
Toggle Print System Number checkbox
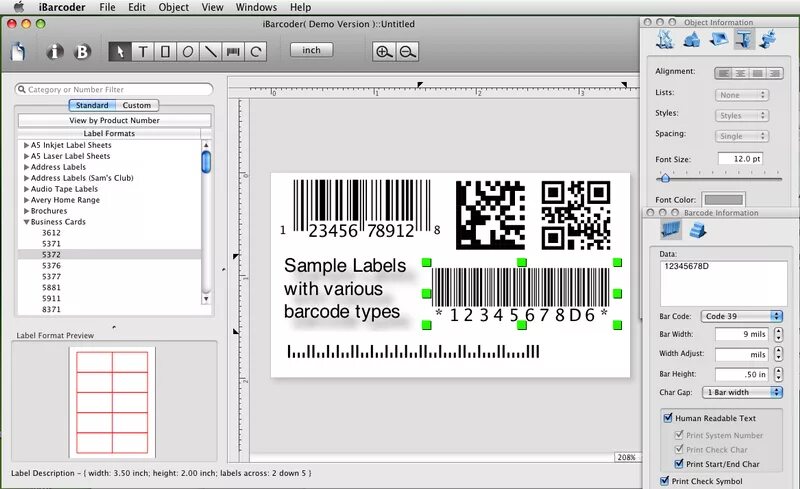click(x=679, y=435)
